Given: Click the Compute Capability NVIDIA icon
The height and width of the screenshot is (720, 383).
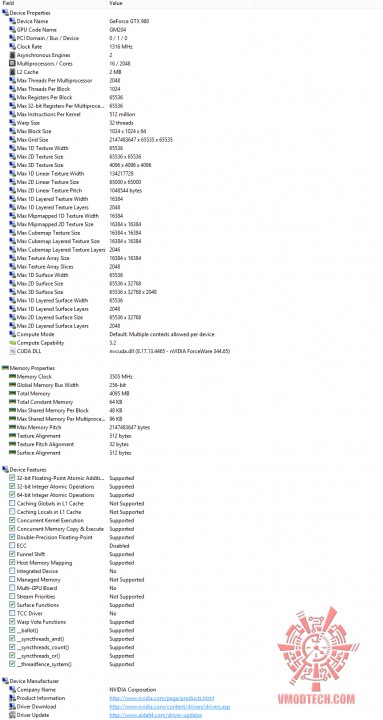Looking at the screenshot, I should click(12, 343).
